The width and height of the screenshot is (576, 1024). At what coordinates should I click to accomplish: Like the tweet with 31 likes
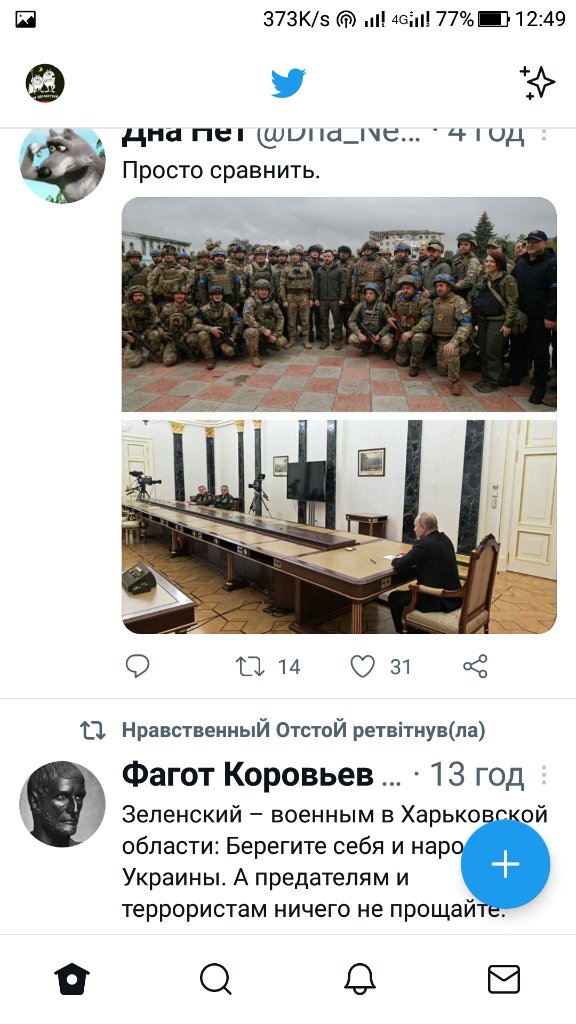[362, 666]
